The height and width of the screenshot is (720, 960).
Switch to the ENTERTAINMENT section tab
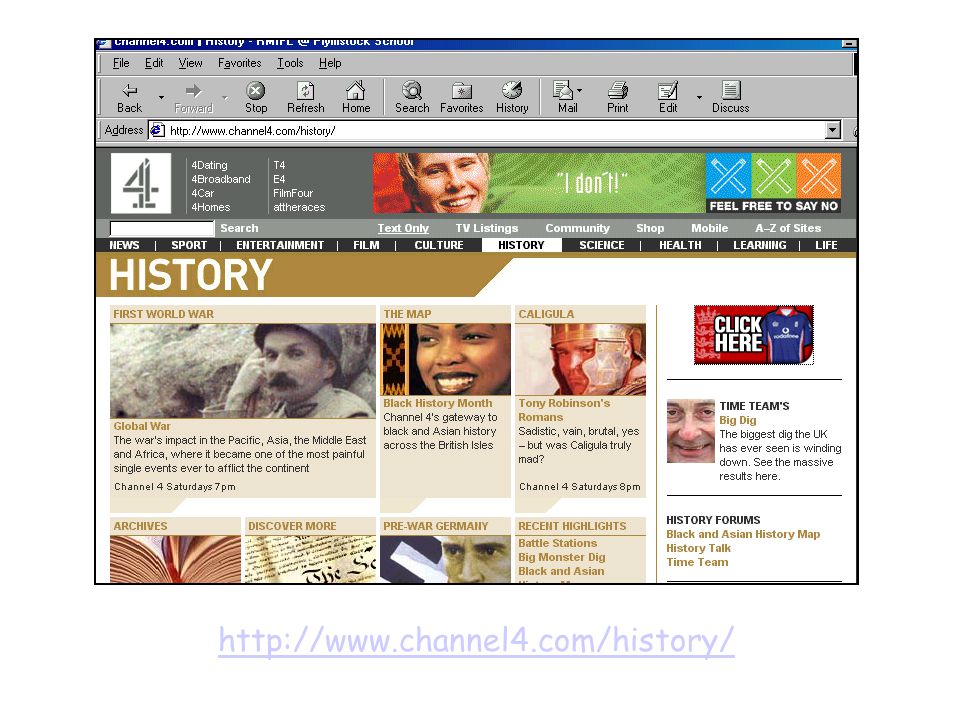280,245
